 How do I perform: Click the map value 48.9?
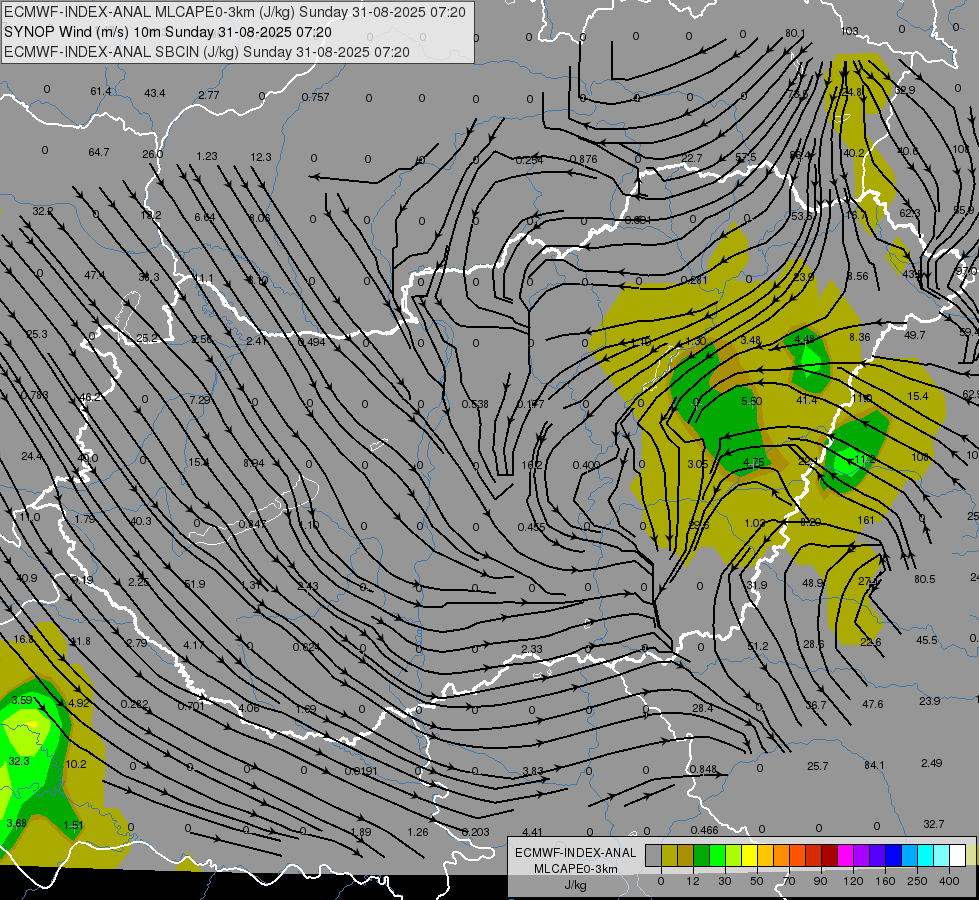pos(813,583)
